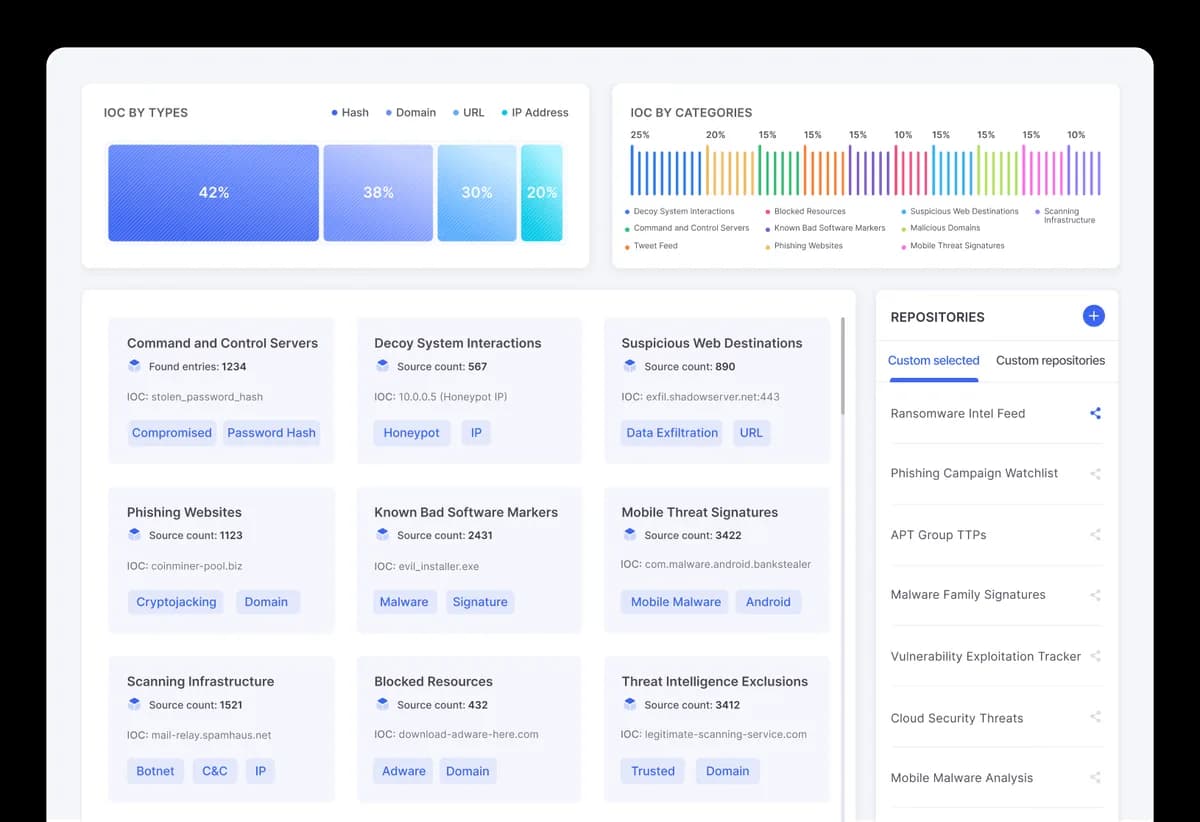Select the Data Exfiltration tag
This screenshot has height=822, width=1200.
(x=672, y=433)
